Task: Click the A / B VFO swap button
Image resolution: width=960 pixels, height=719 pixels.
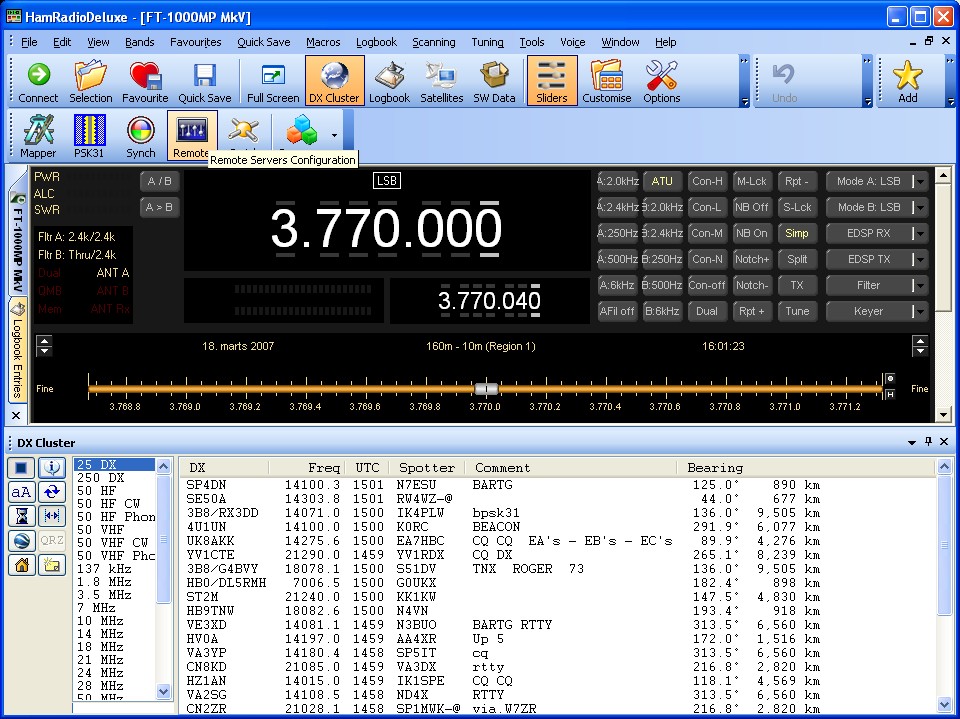Action: tap(159, 181)
